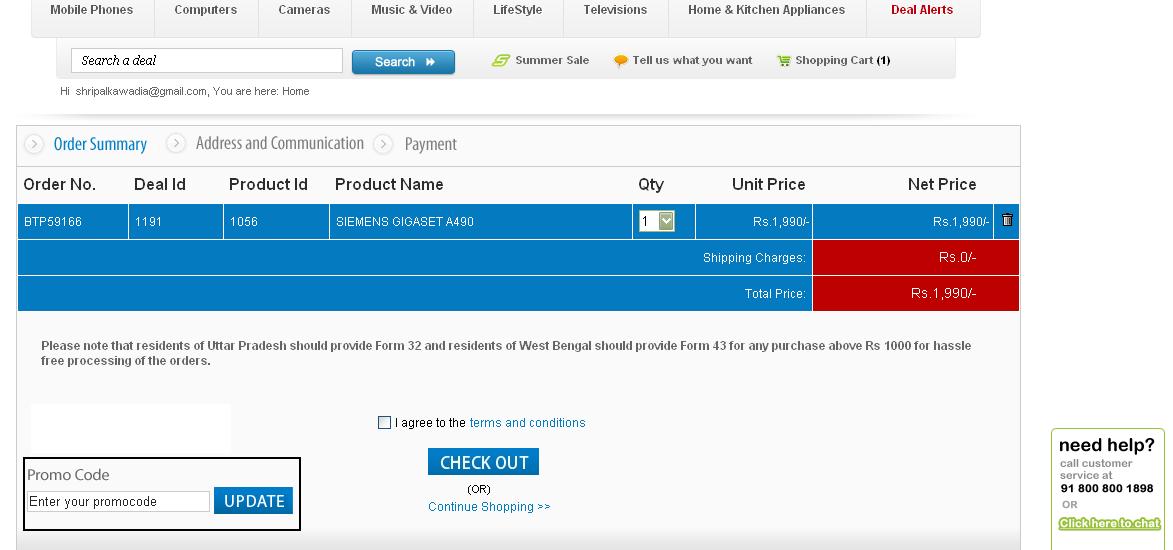The height and width of the screenshot is (550, 1173).
Task: Click the green shopping cart icon
Action: click(783, 61)
